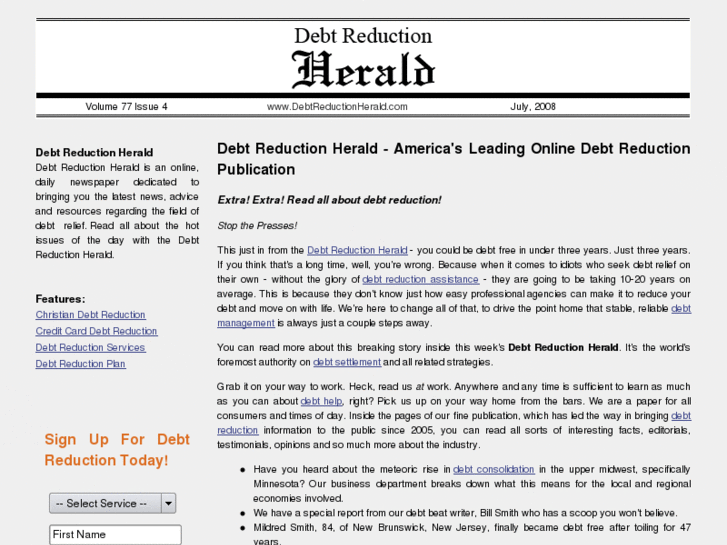Viewport: 727px width, 545px height.
Task: Select the 'America's Leading Online Debt Reduction Publication' headline
Action: coord(453,159)
